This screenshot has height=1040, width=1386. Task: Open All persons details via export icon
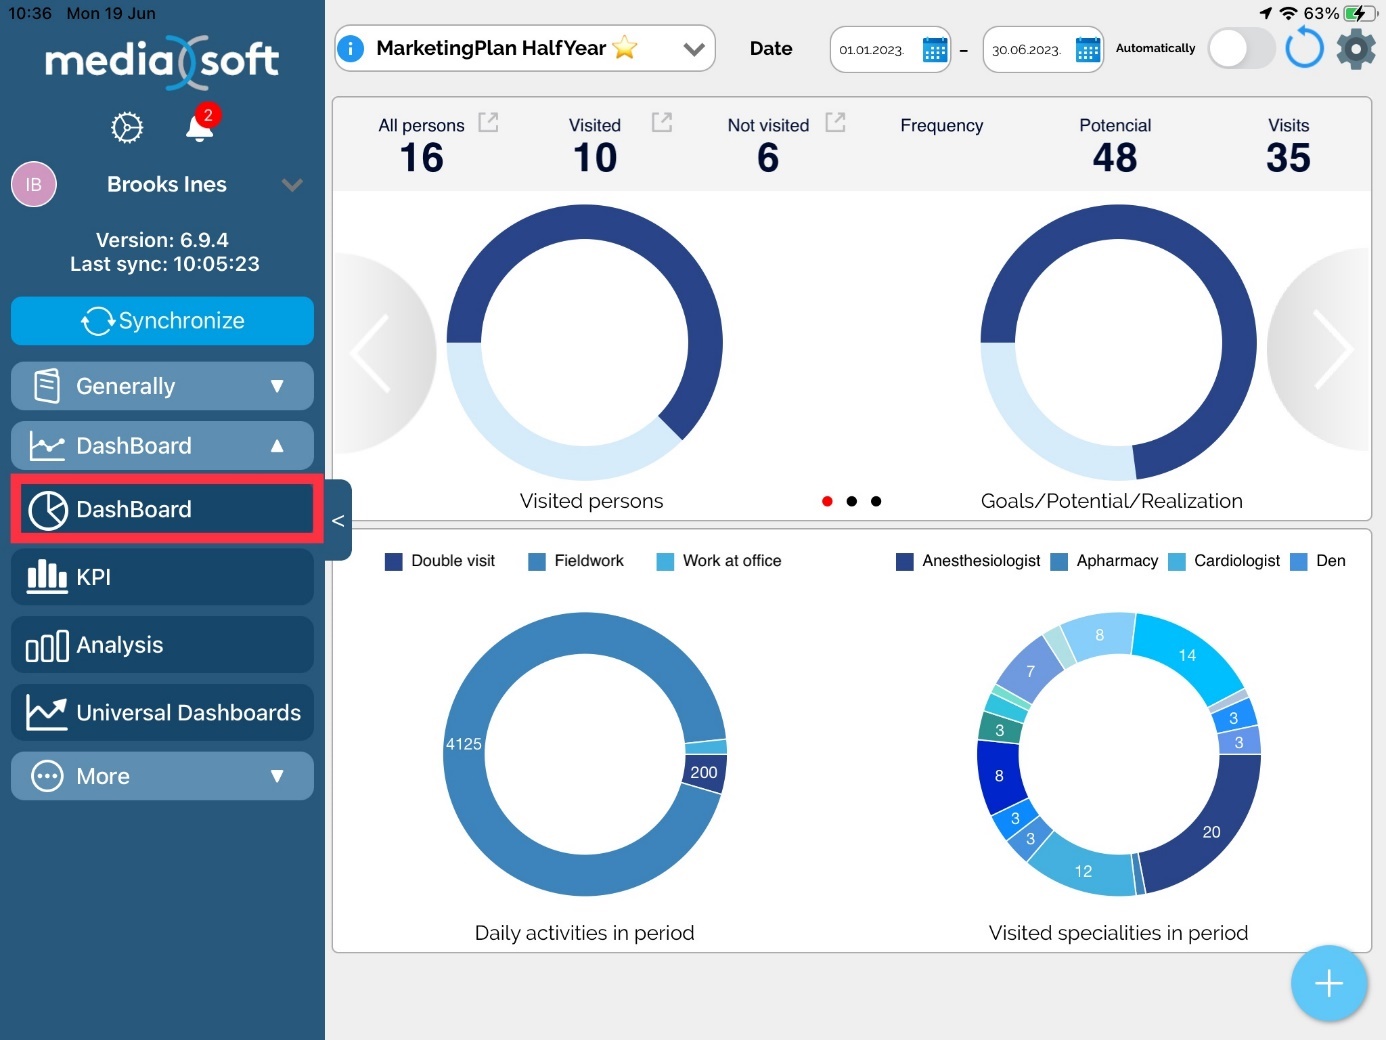(x=488, y=122)
